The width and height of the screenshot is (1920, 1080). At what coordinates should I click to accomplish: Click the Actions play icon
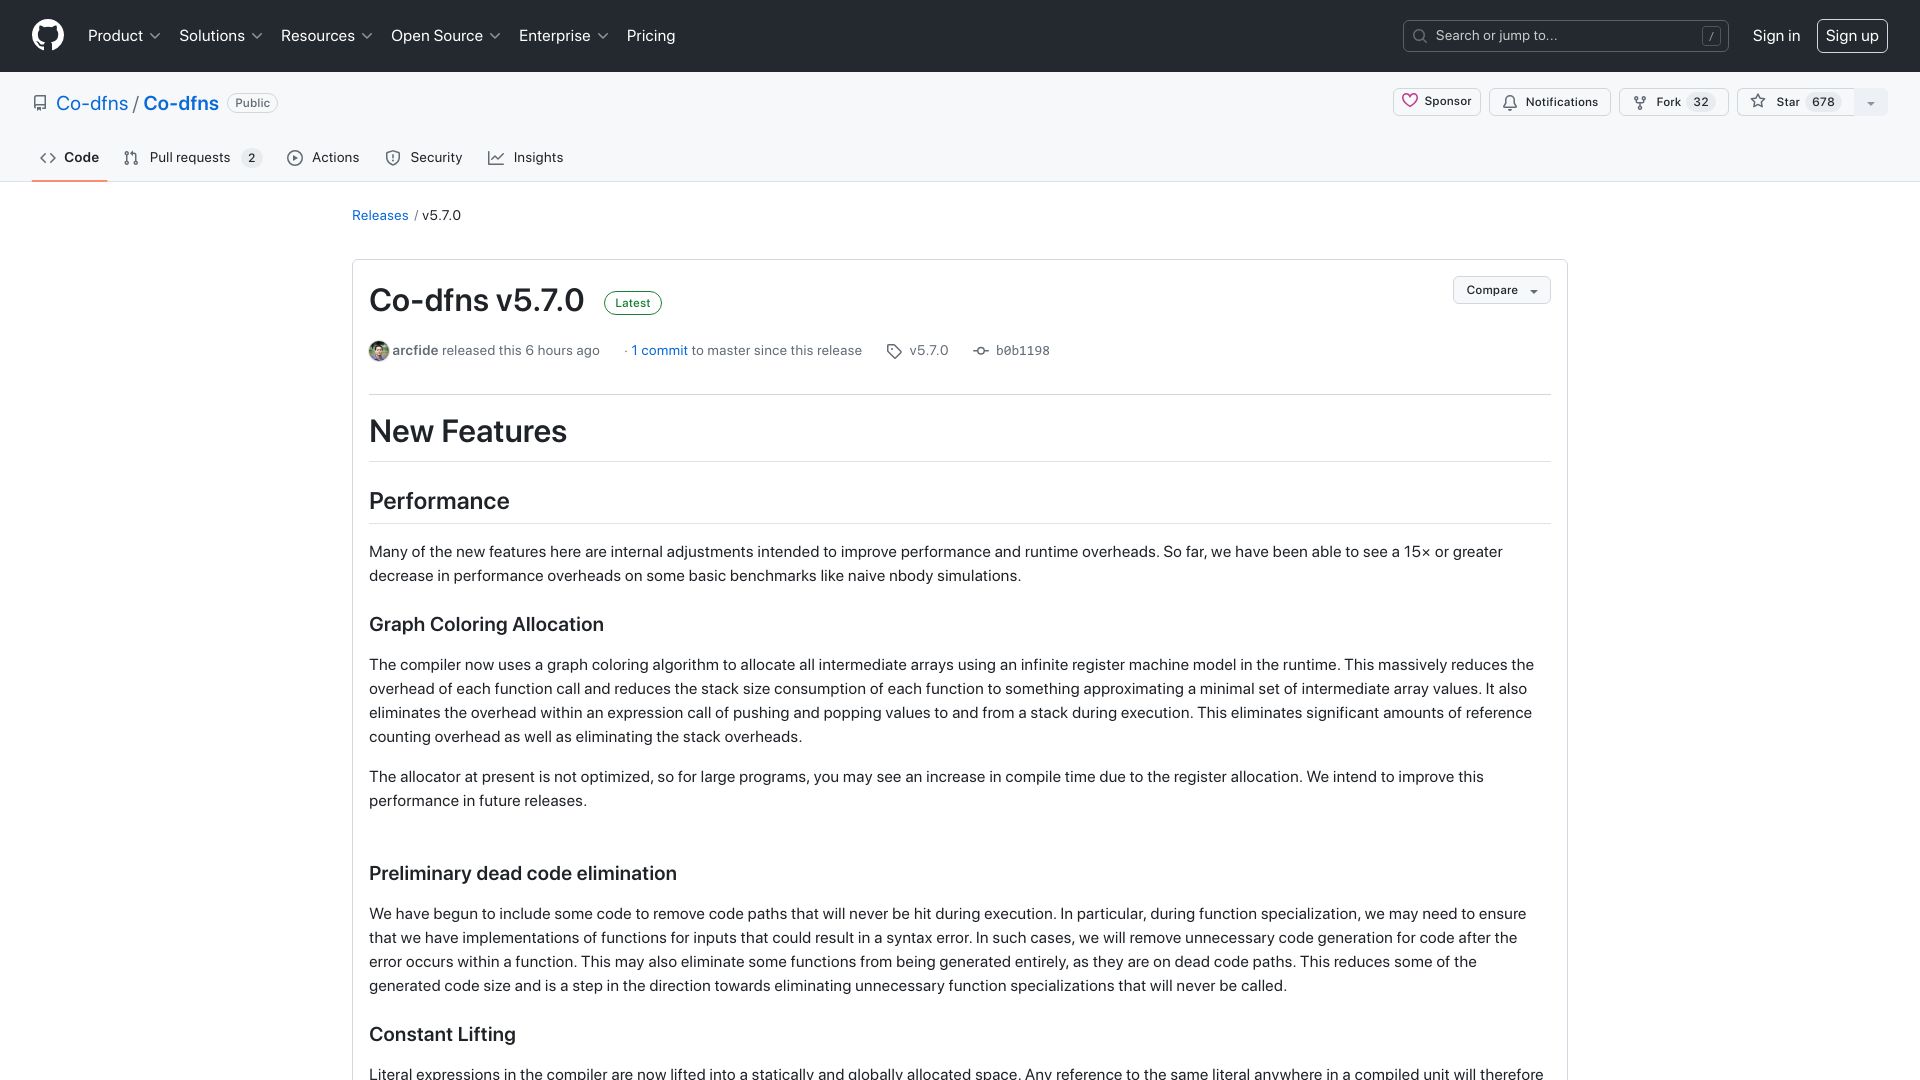(x=295, y=158)
